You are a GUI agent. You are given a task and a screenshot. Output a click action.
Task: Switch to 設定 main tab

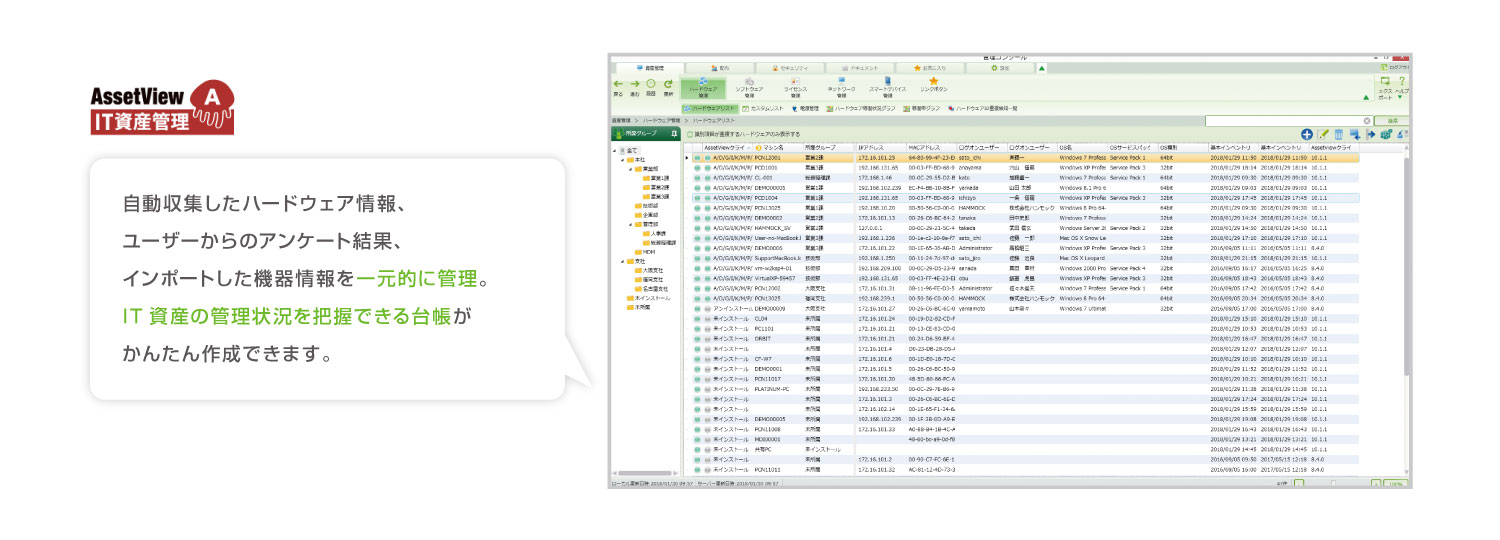1000,67
